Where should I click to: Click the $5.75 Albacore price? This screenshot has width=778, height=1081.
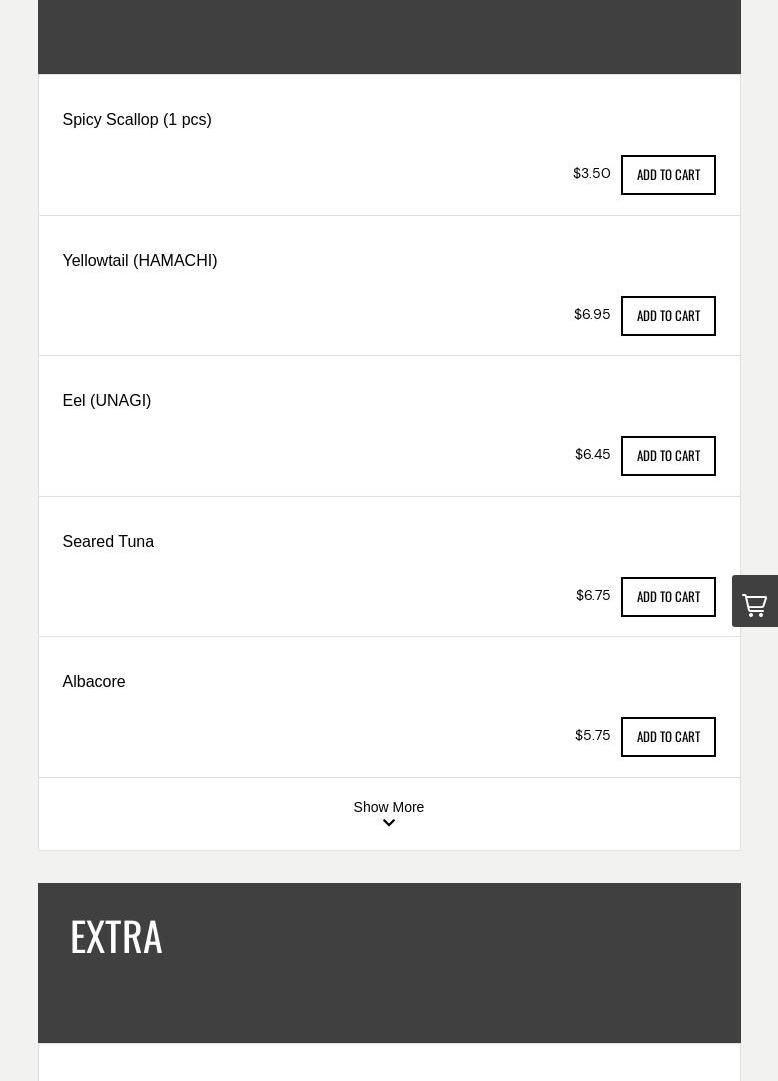click(592, 736)
